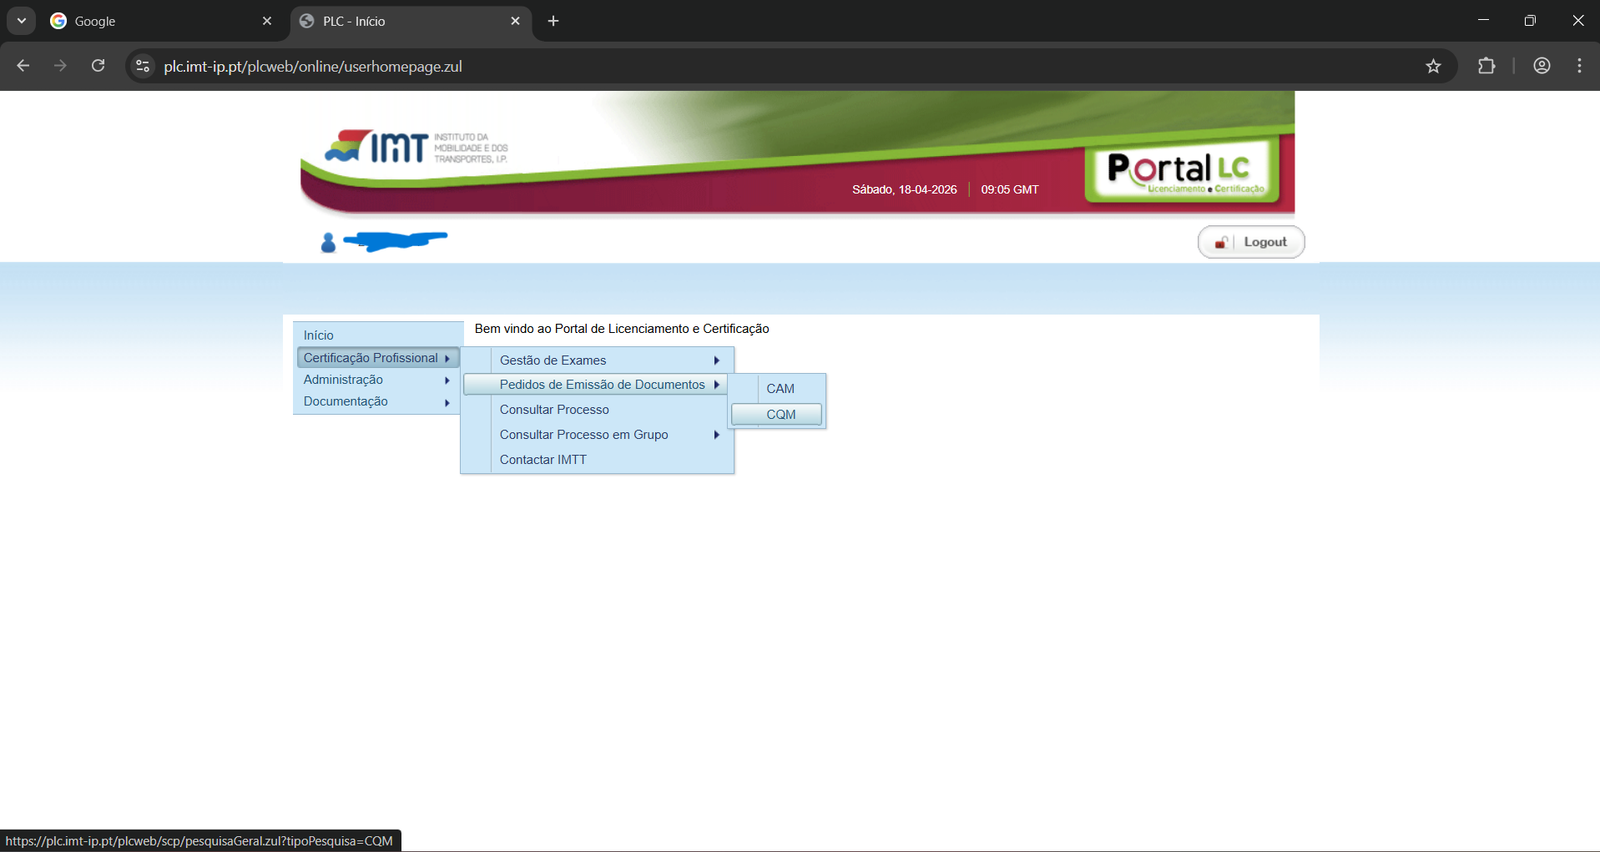Screen dimensions: 1600x852
Task: Reload the current page
Action: tap(98, 66)
